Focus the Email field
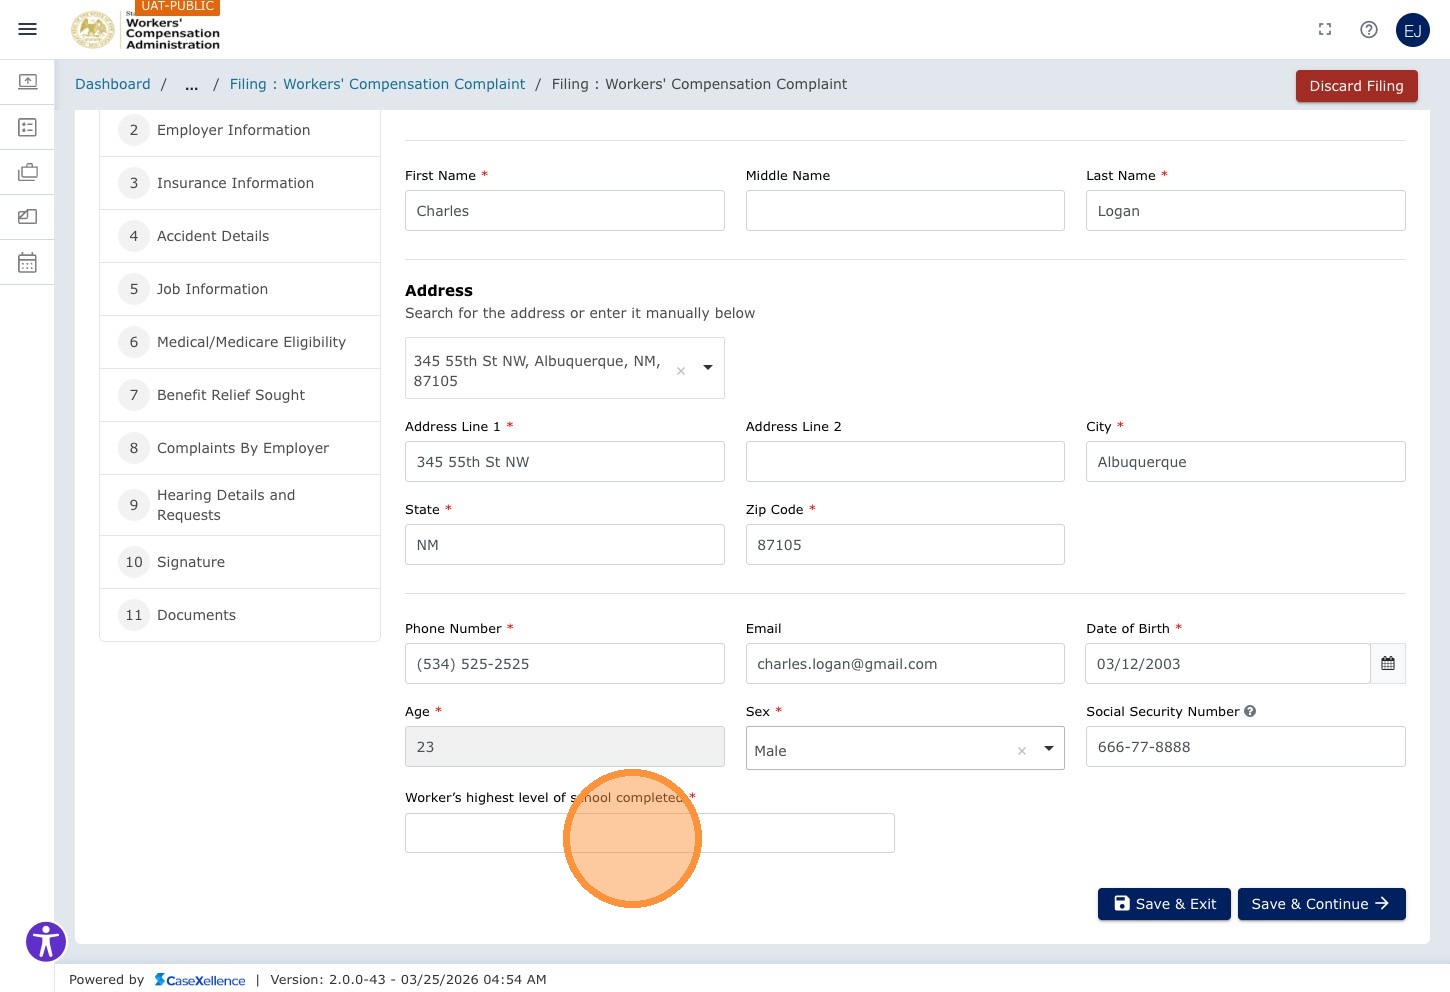Viewport: 1450px width, 992px height. [905, 664]
